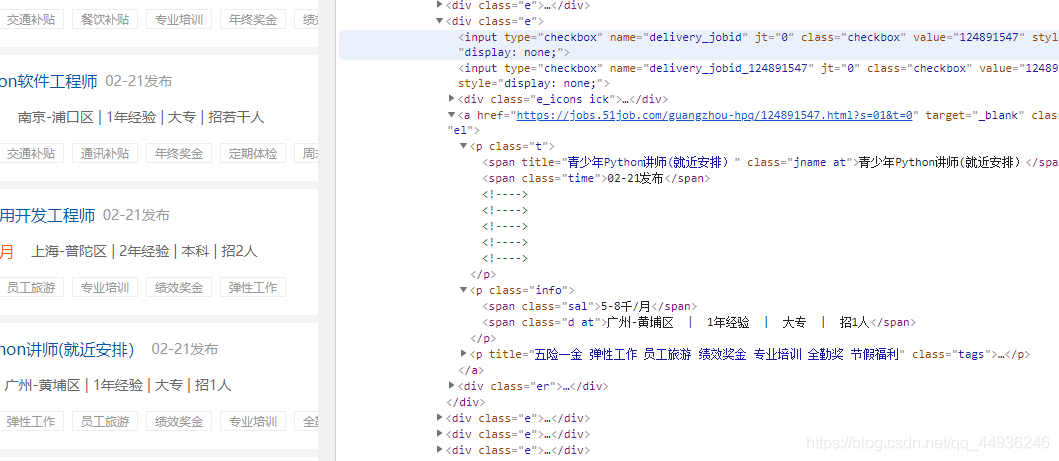1059x461 pixels.
Task: Collapse the a href element node
Action: (x=452, y=115)
